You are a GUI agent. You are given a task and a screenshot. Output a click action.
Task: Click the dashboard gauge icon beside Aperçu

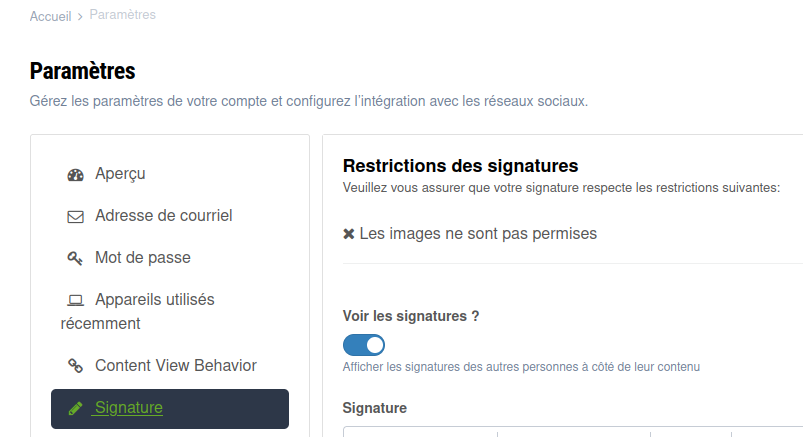[x=75, y=175]
